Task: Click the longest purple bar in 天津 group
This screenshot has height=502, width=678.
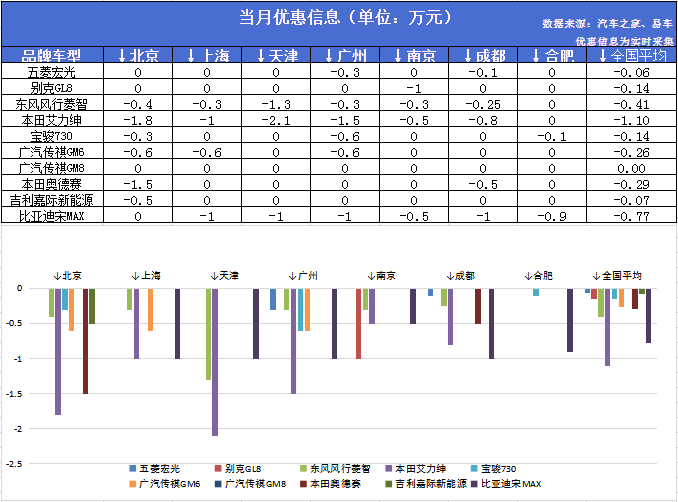Action: [x=215, y=362]
